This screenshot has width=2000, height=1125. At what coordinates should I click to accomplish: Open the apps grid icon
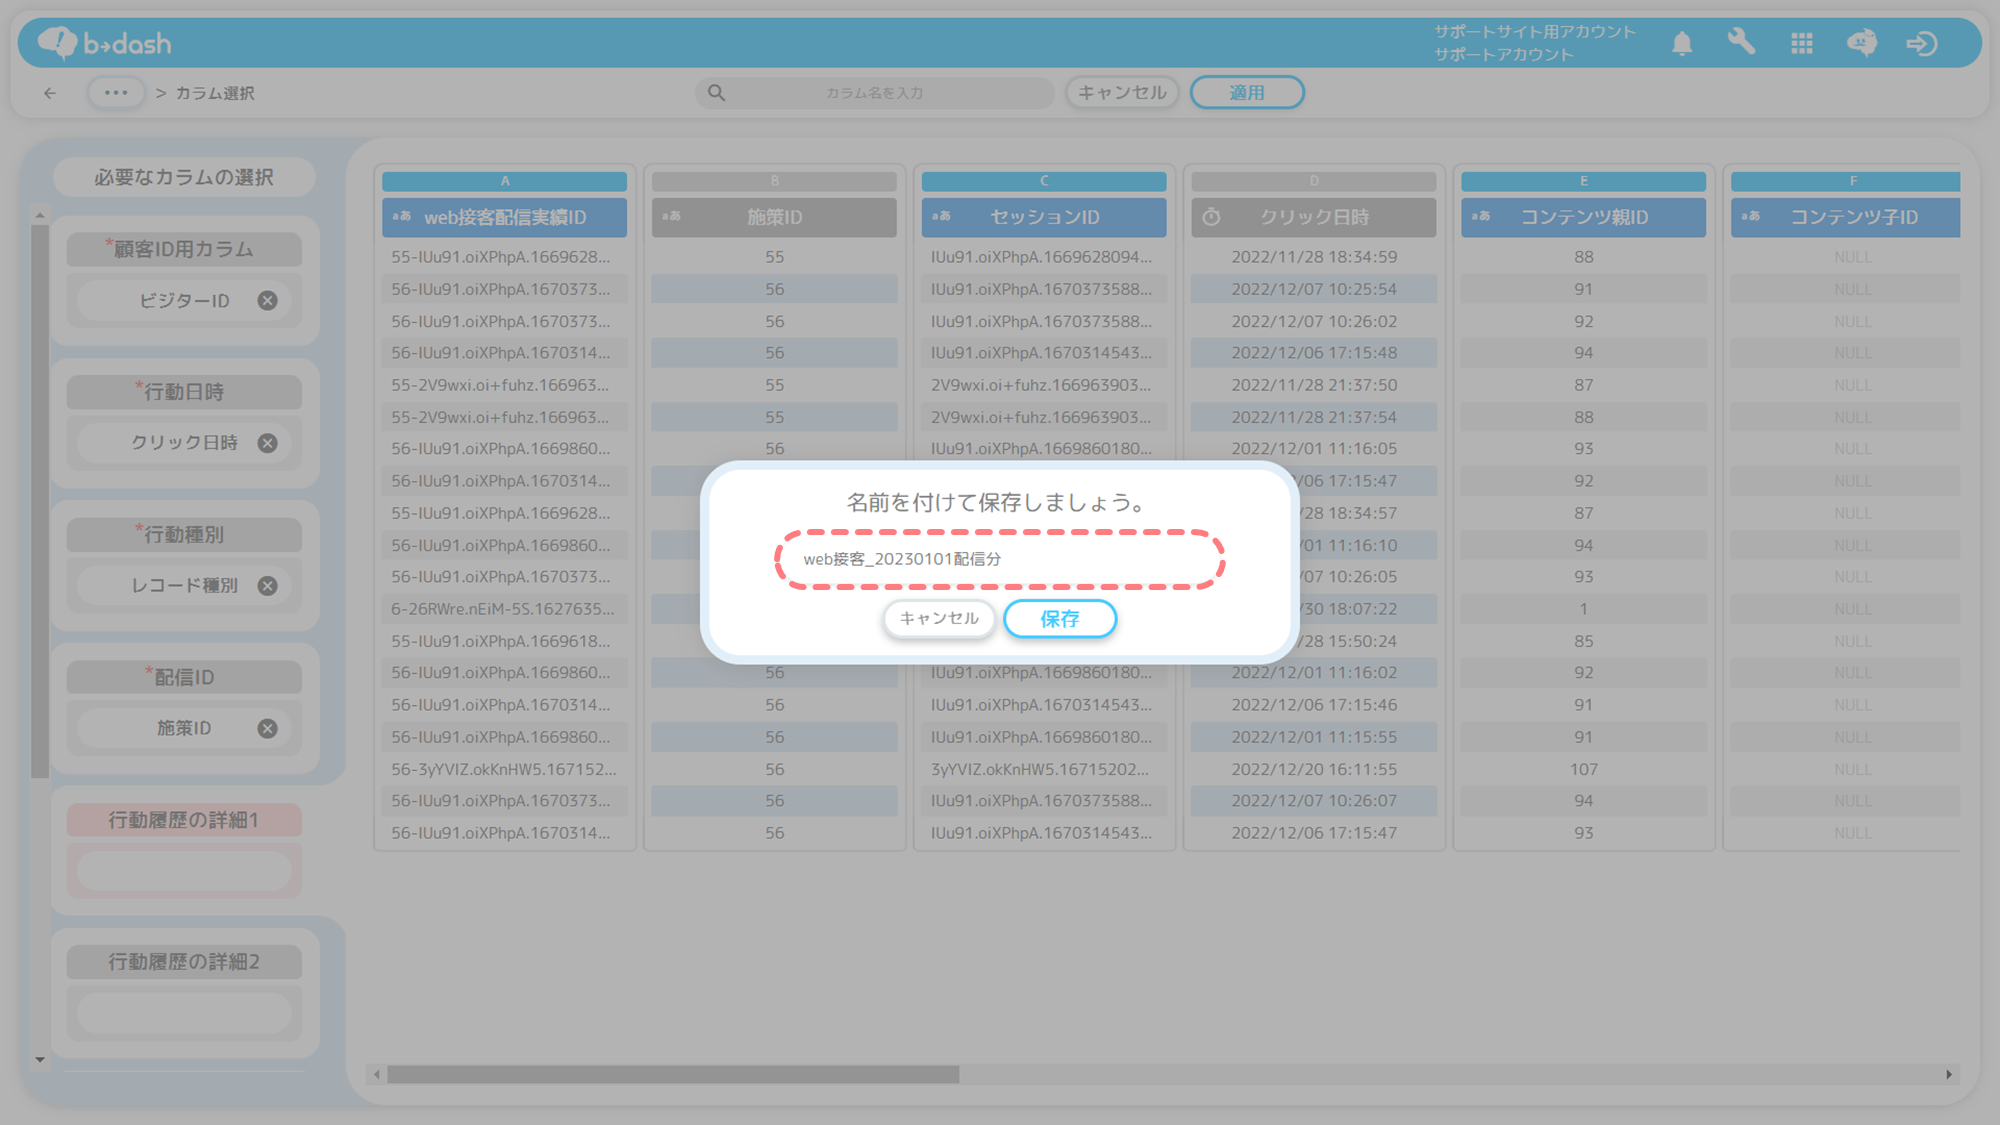(x=1802, y=44)
